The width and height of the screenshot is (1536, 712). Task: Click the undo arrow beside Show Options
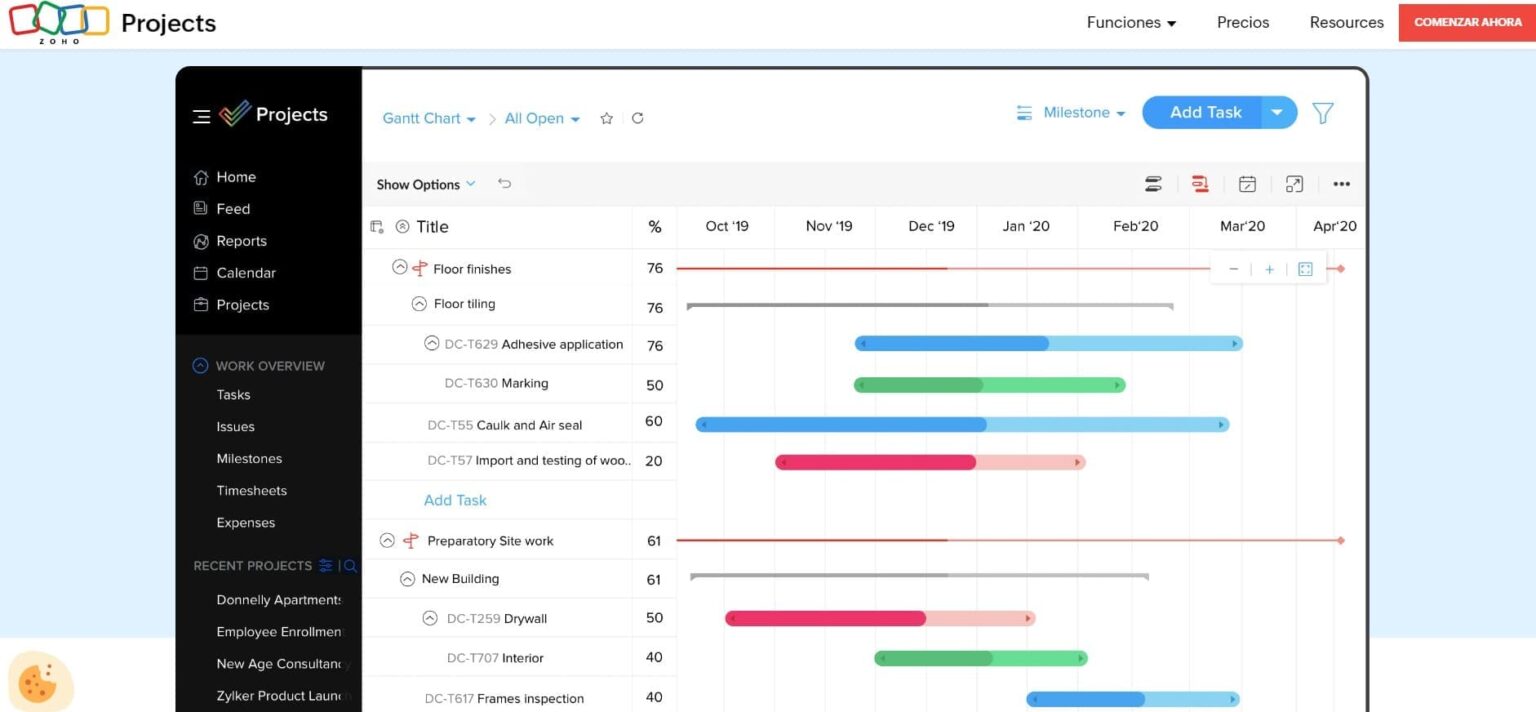click(505, 184)
